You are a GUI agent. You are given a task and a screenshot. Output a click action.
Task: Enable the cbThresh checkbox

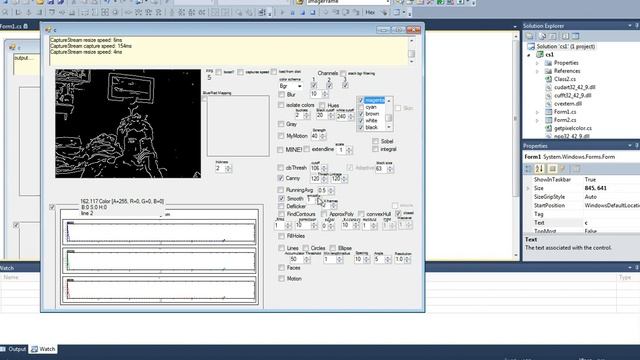(280, 167)
